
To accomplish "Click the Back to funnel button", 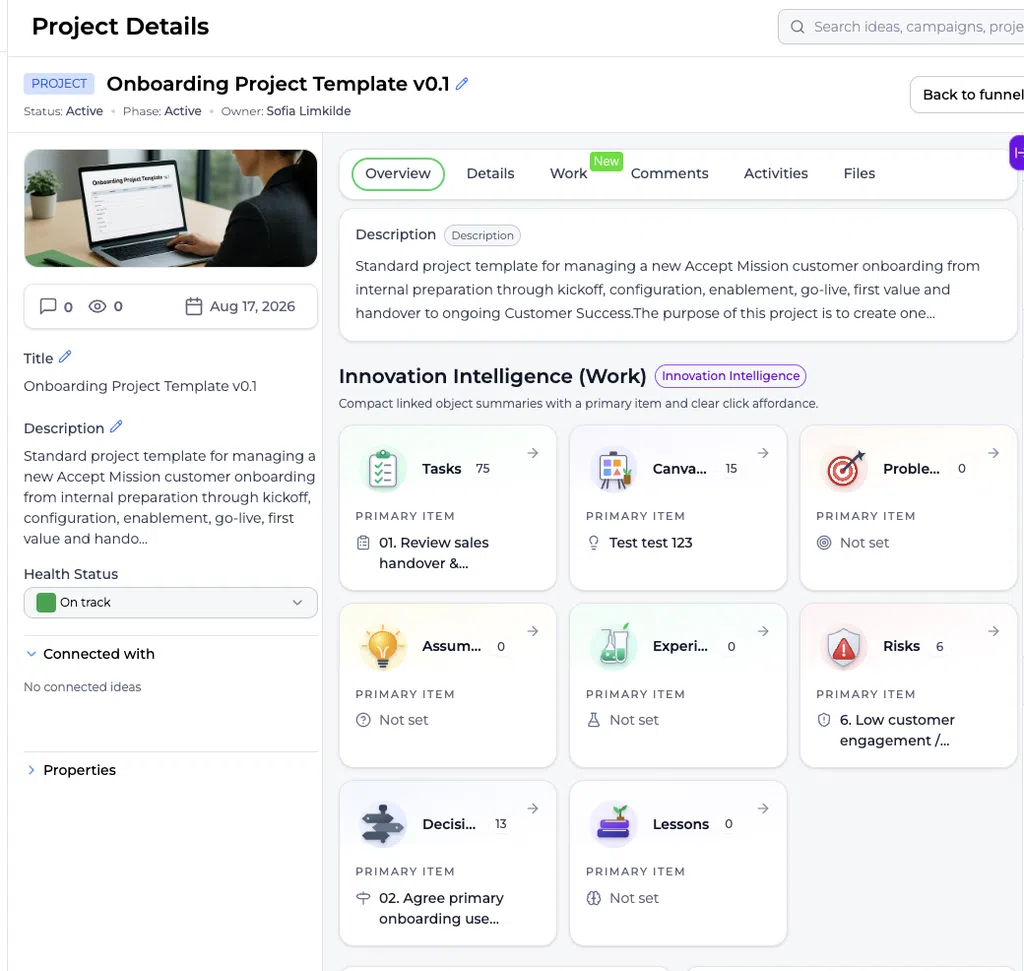I will tap(968, 95).
